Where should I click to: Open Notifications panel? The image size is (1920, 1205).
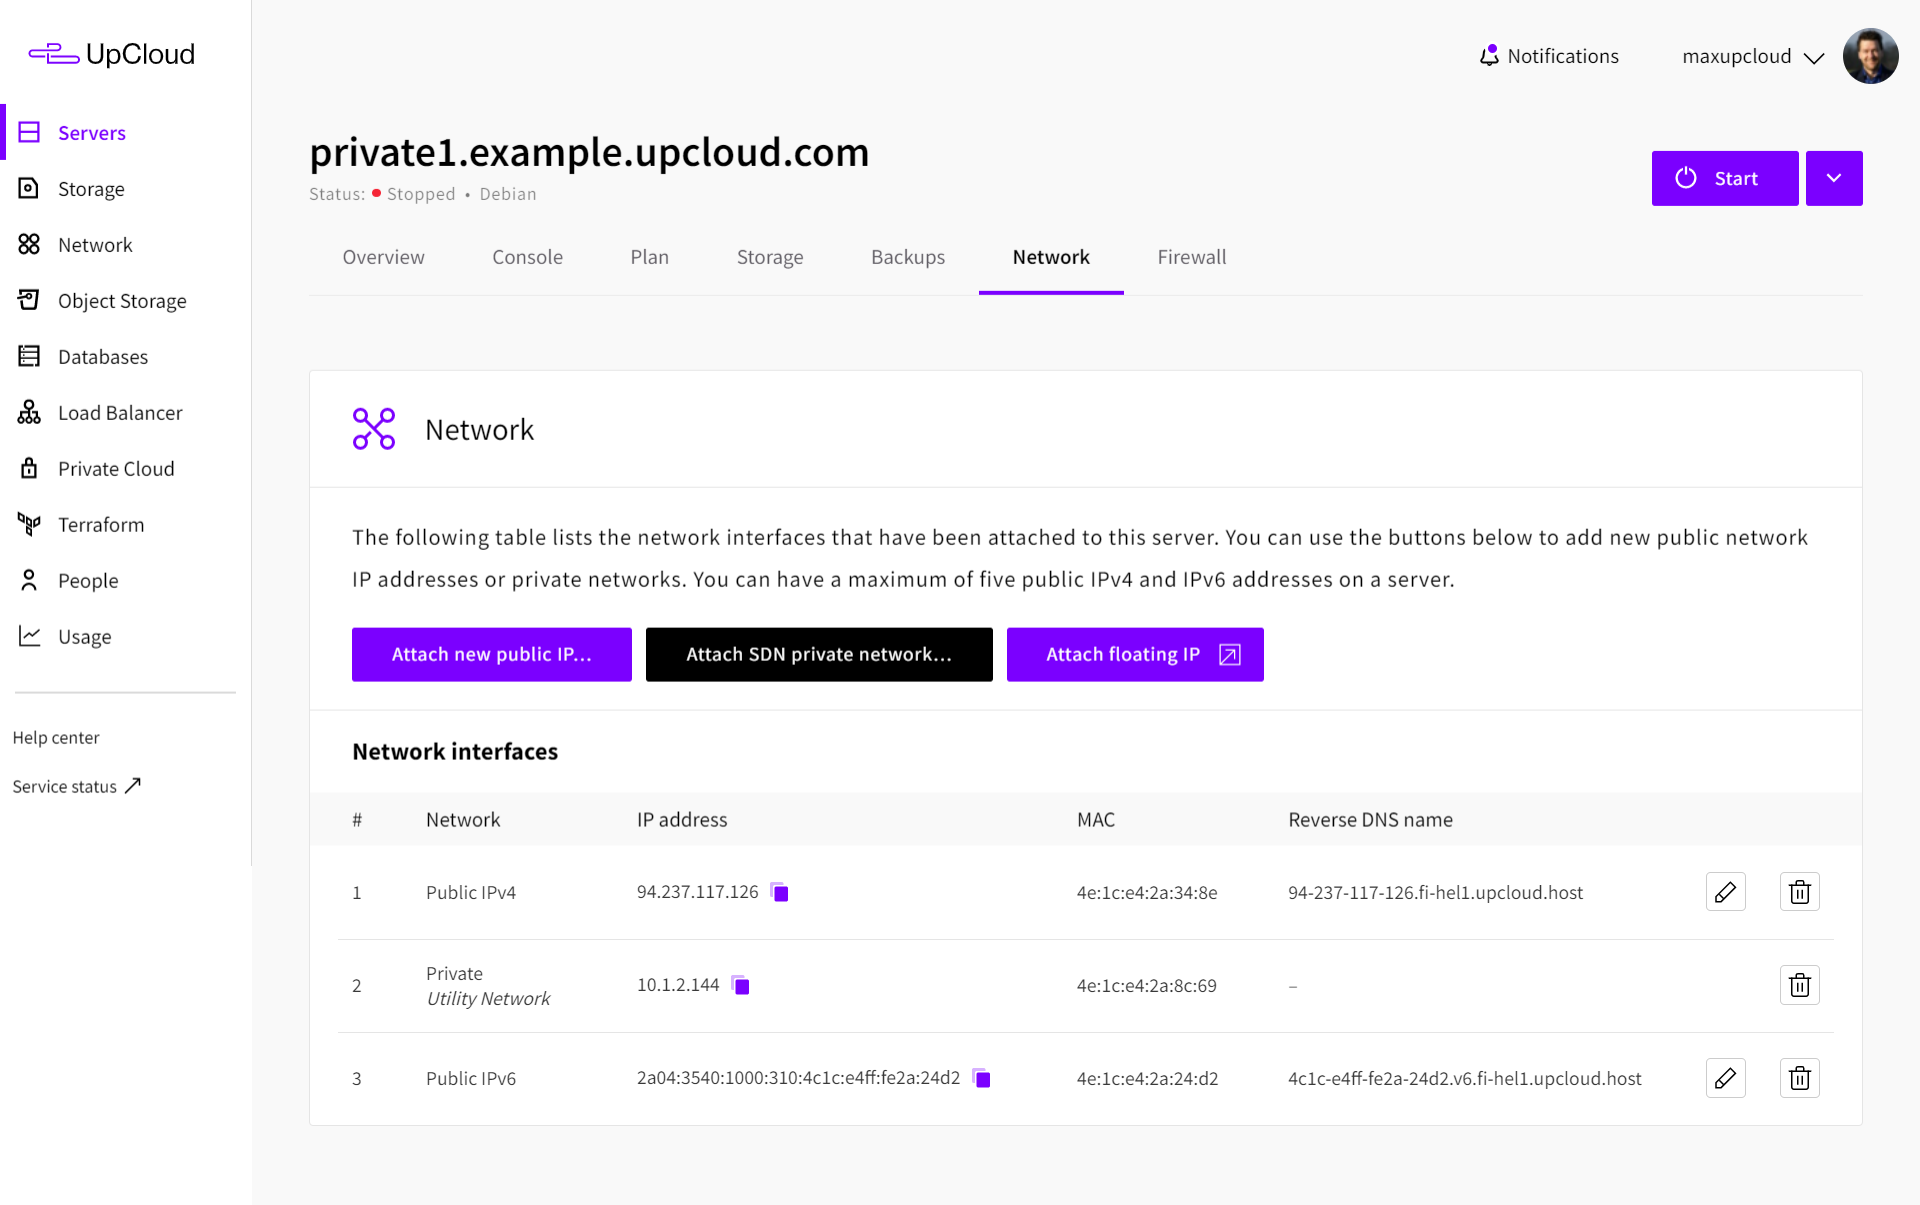point(1549,56)
